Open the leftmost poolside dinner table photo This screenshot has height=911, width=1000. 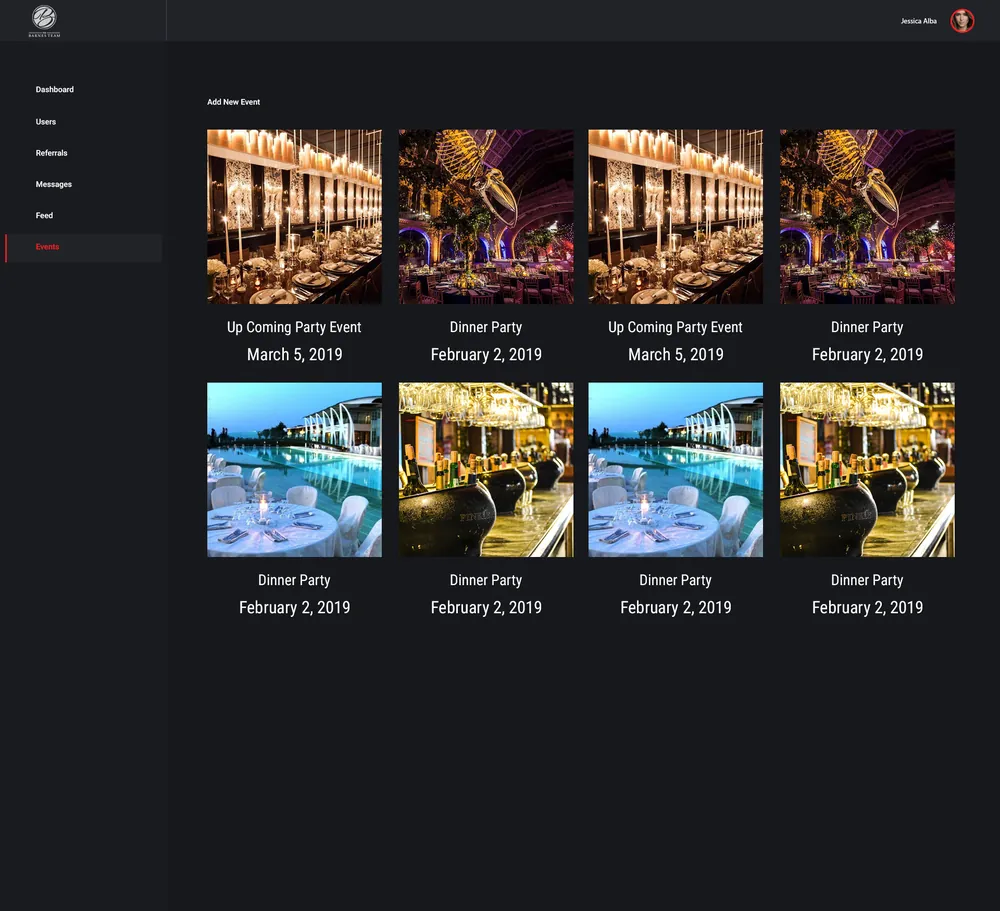pos(295,470)
